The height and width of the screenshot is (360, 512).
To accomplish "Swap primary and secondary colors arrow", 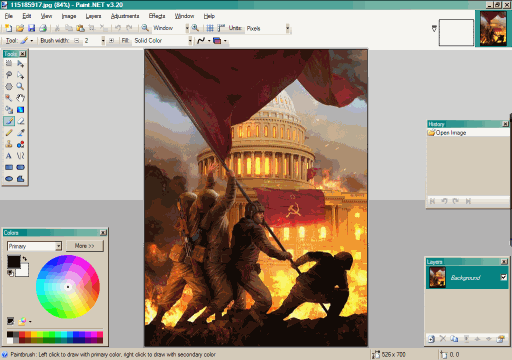I will pos(25,258).
